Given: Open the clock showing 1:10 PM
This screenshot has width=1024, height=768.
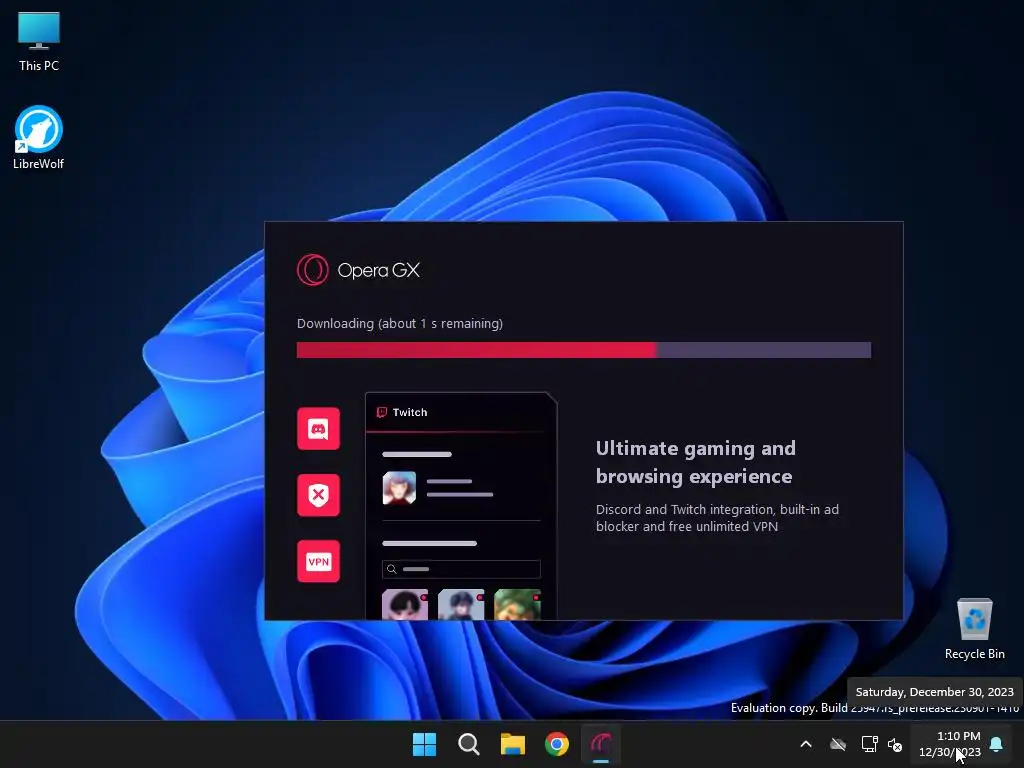Looking at the screenshot, I should (x=950, y=744).
